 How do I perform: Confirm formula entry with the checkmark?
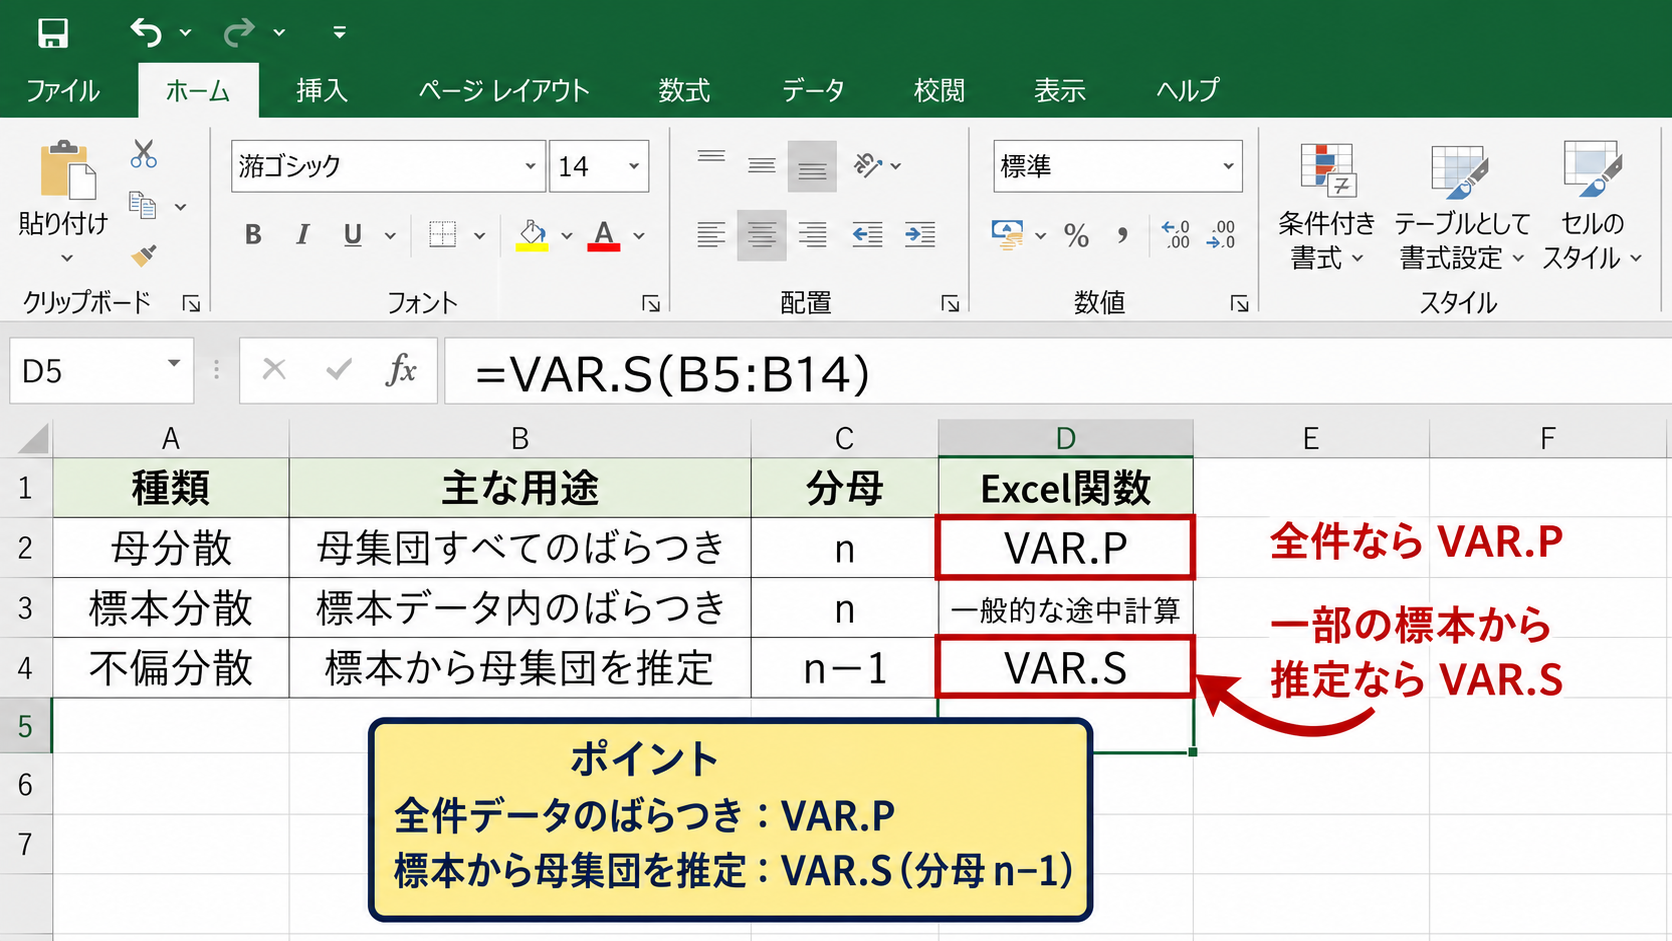coord(339,370)
